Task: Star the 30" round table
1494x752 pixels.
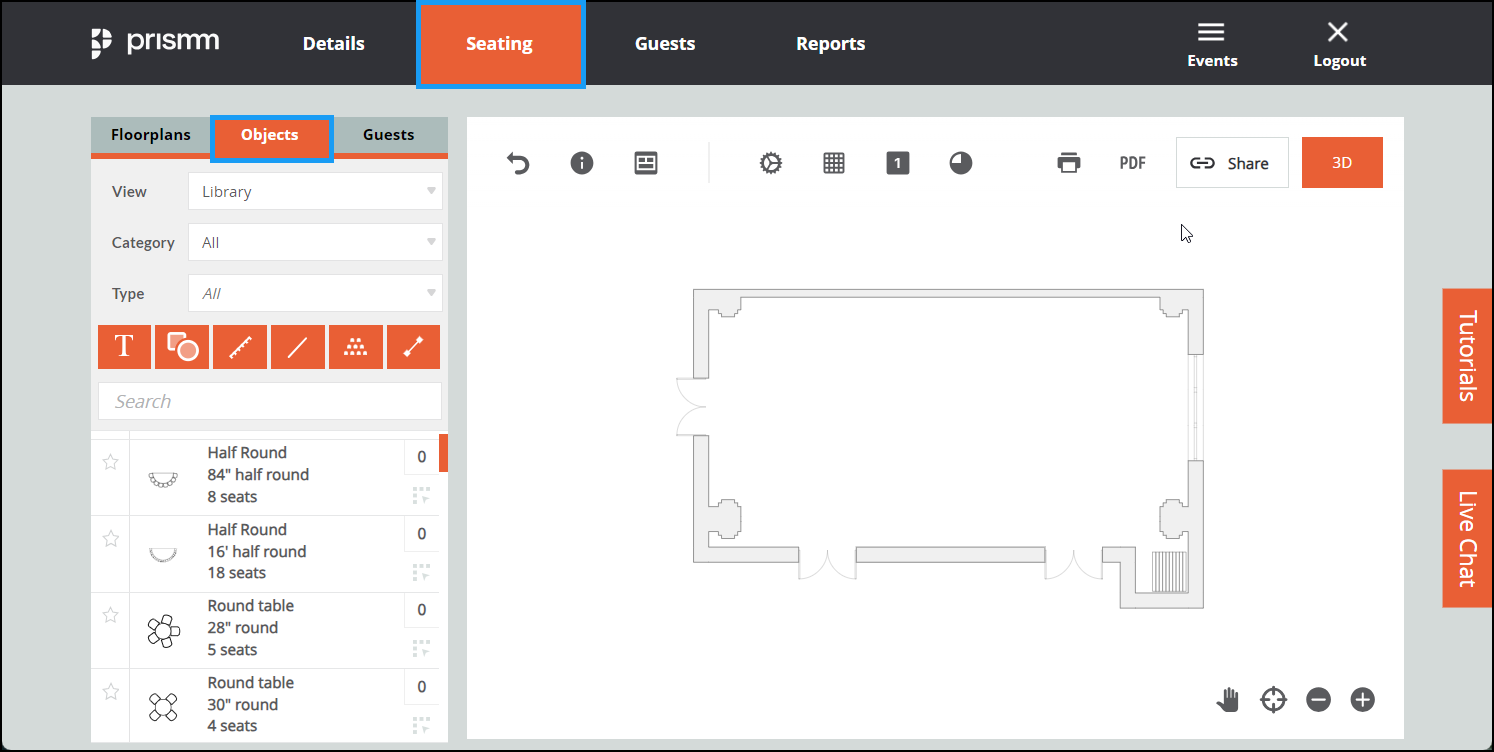Action: 111,692
